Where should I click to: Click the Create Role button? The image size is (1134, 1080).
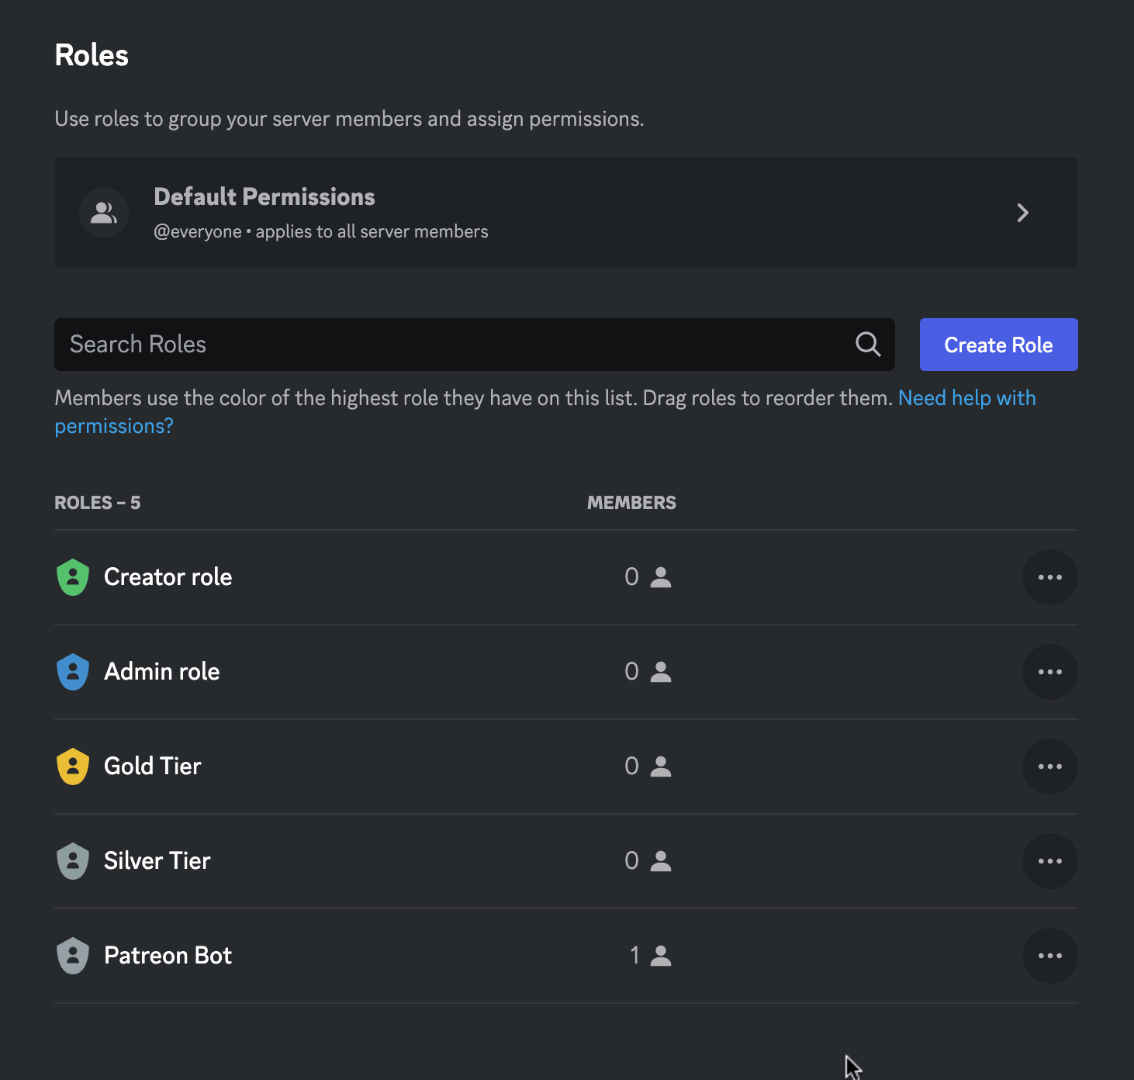[x=998, y=344]
